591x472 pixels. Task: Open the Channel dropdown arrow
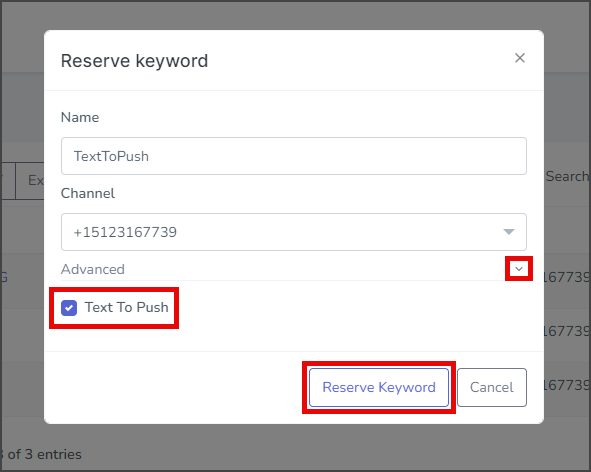click(509, 231)
